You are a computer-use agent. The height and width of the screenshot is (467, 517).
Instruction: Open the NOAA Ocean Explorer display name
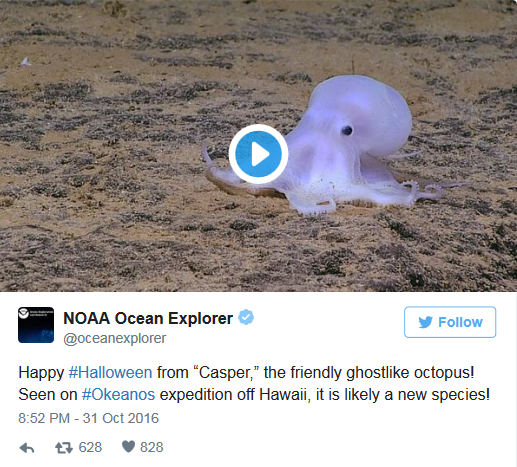click(148, 318)
